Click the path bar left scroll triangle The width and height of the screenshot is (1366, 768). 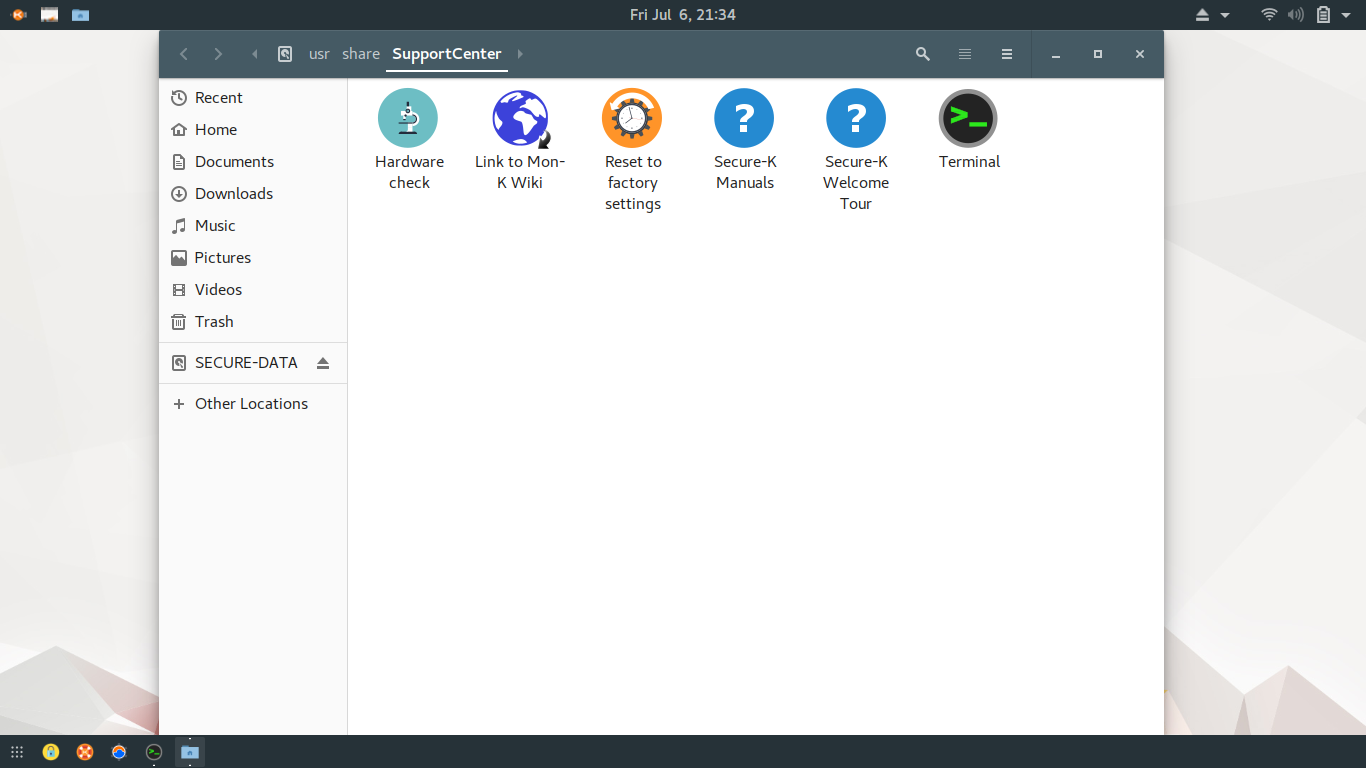coord(255,54)
